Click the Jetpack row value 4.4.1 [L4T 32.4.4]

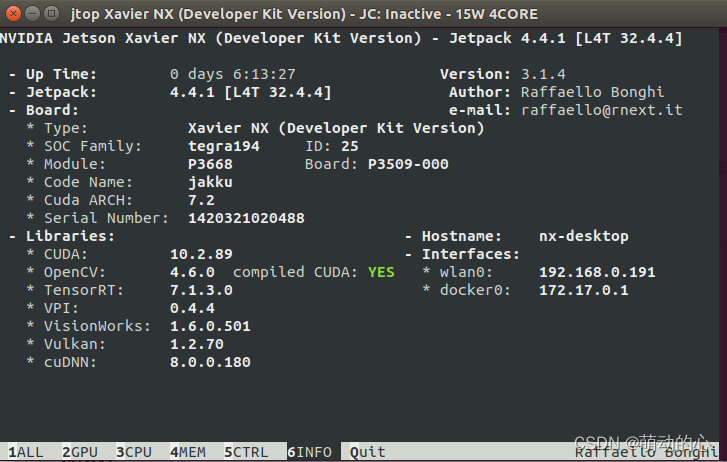250,92
